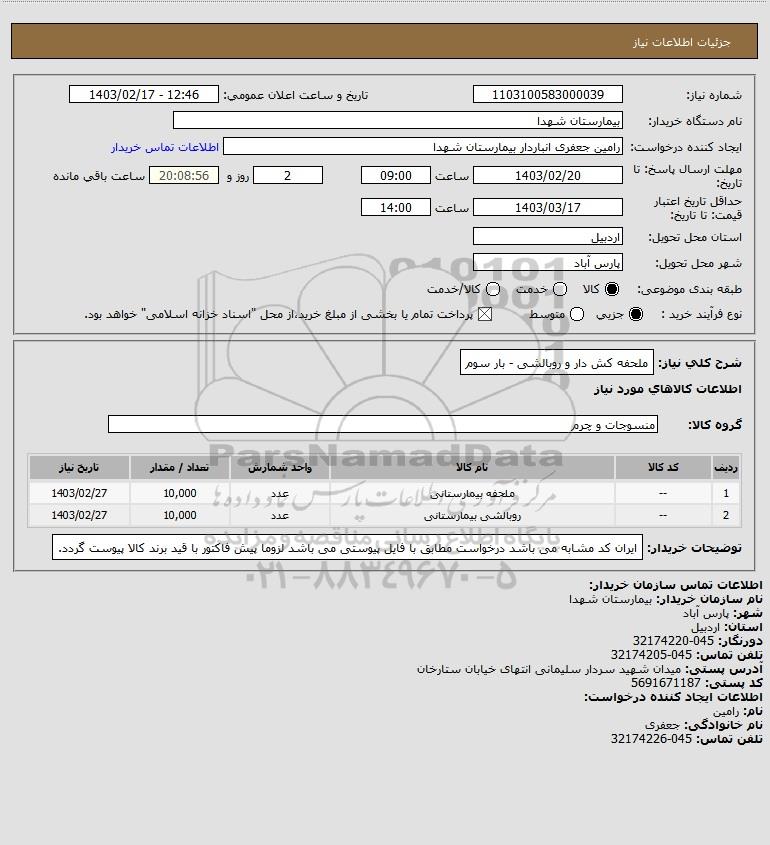Click the delivery city field 'پارس آباد'
The width and height of the screenshot is (770, 845).
click(547, 262)
